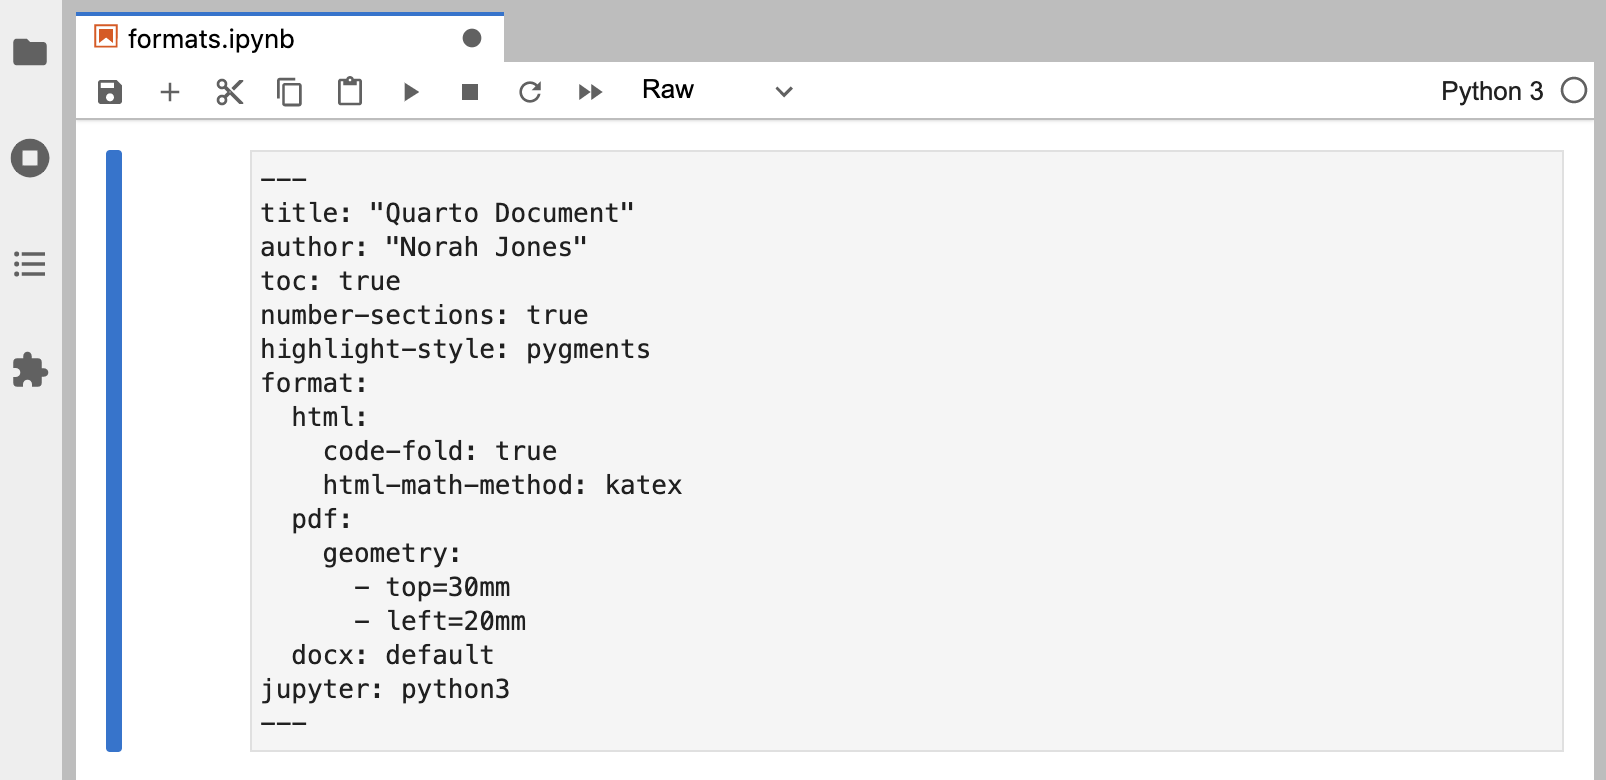Open the file browser sidebar
Screen dimensions: 1606x780
click(x=30, y=52)
